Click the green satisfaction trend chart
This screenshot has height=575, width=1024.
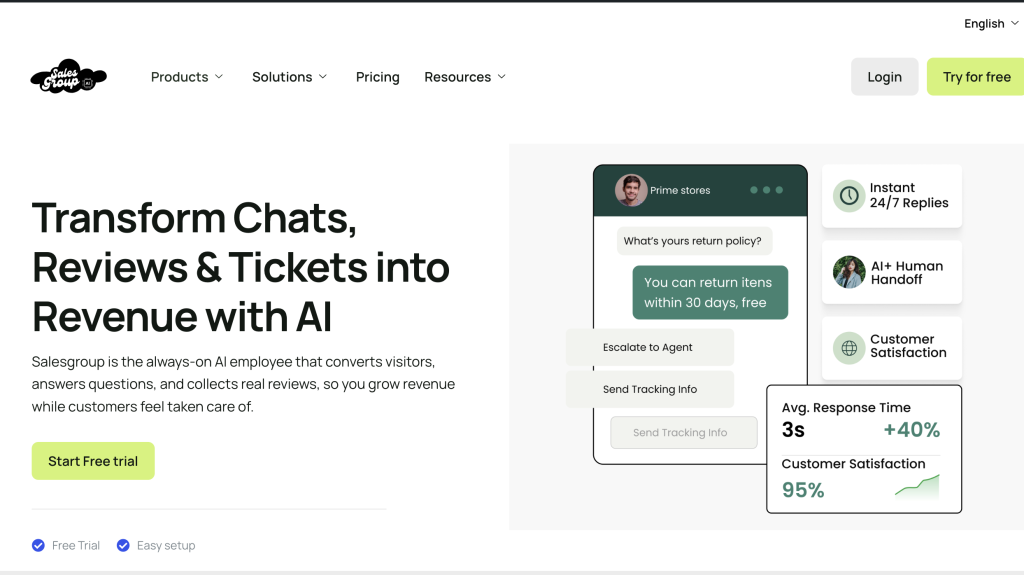click(917, 486)
